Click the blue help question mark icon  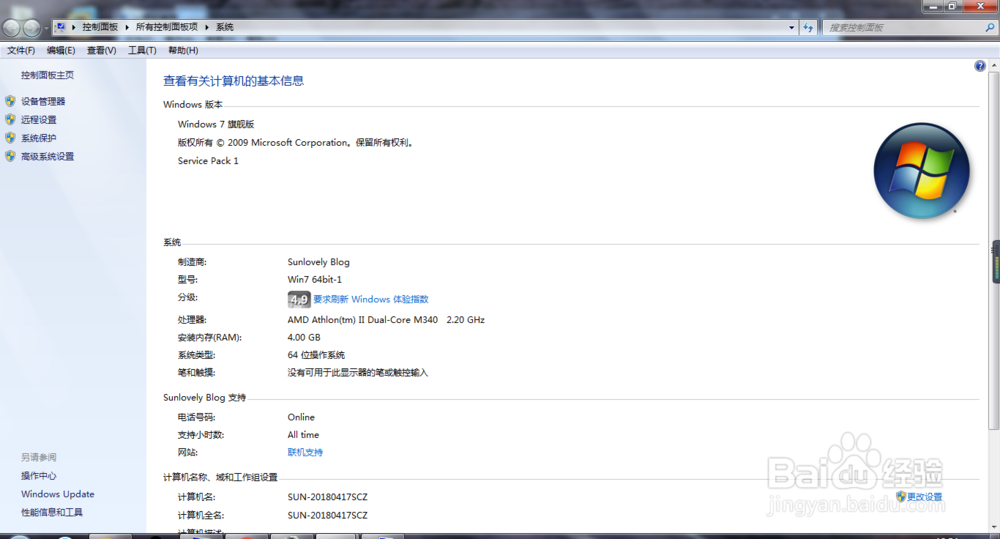(x=980, y=66)
